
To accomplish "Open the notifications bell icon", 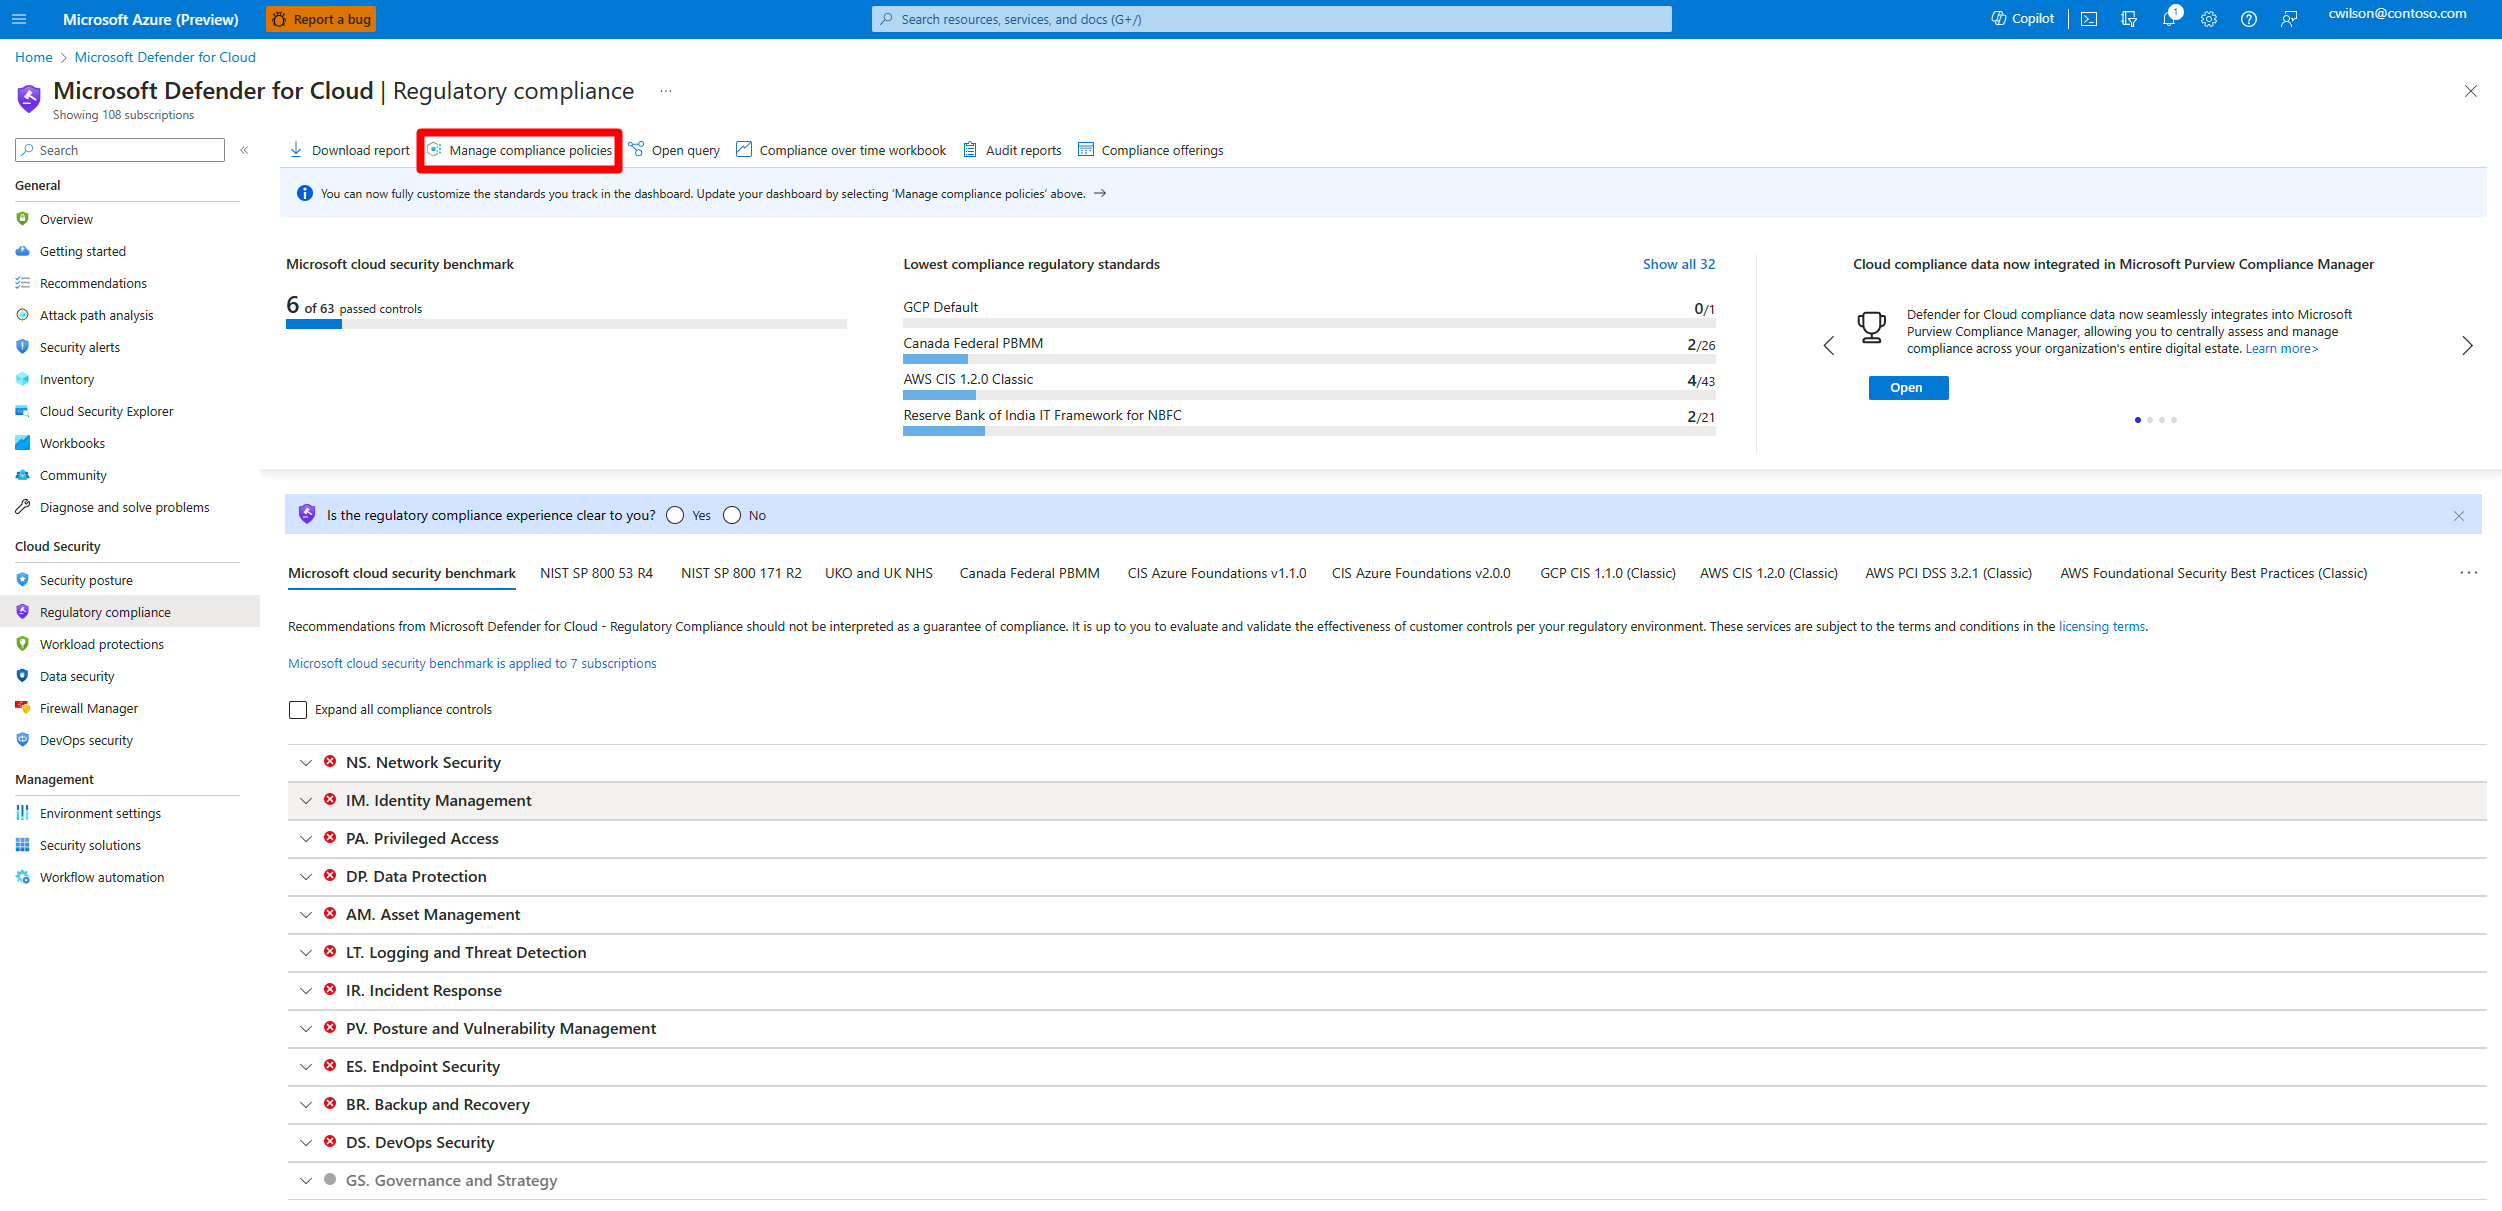I will click(2168, 19).
